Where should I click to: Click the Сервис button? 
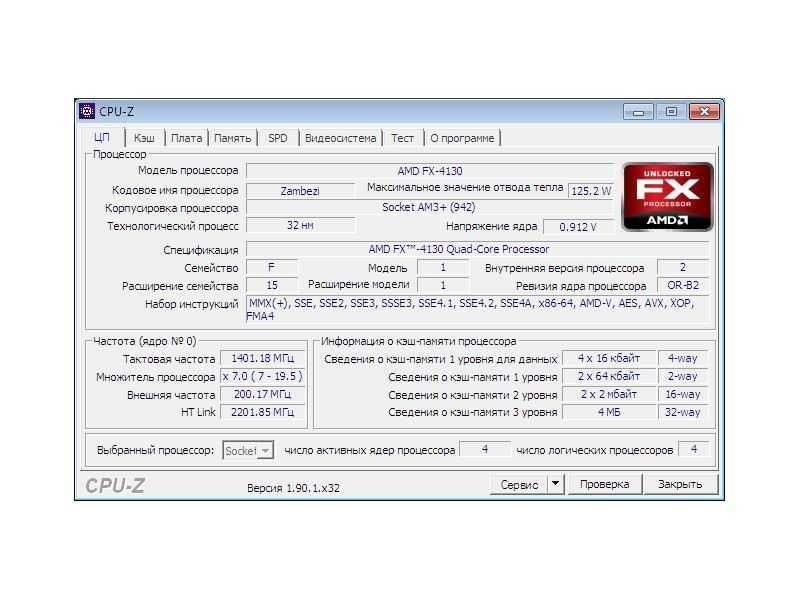pos(519,484)
